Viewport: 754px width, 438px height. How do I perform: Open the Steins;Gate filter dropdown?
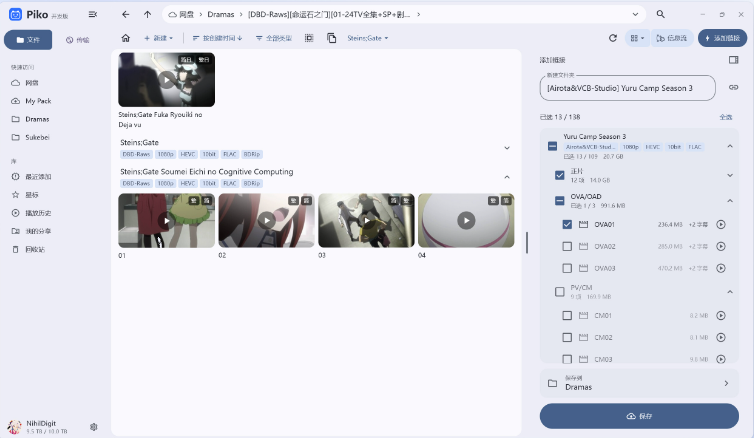click(x=368, y=38)
